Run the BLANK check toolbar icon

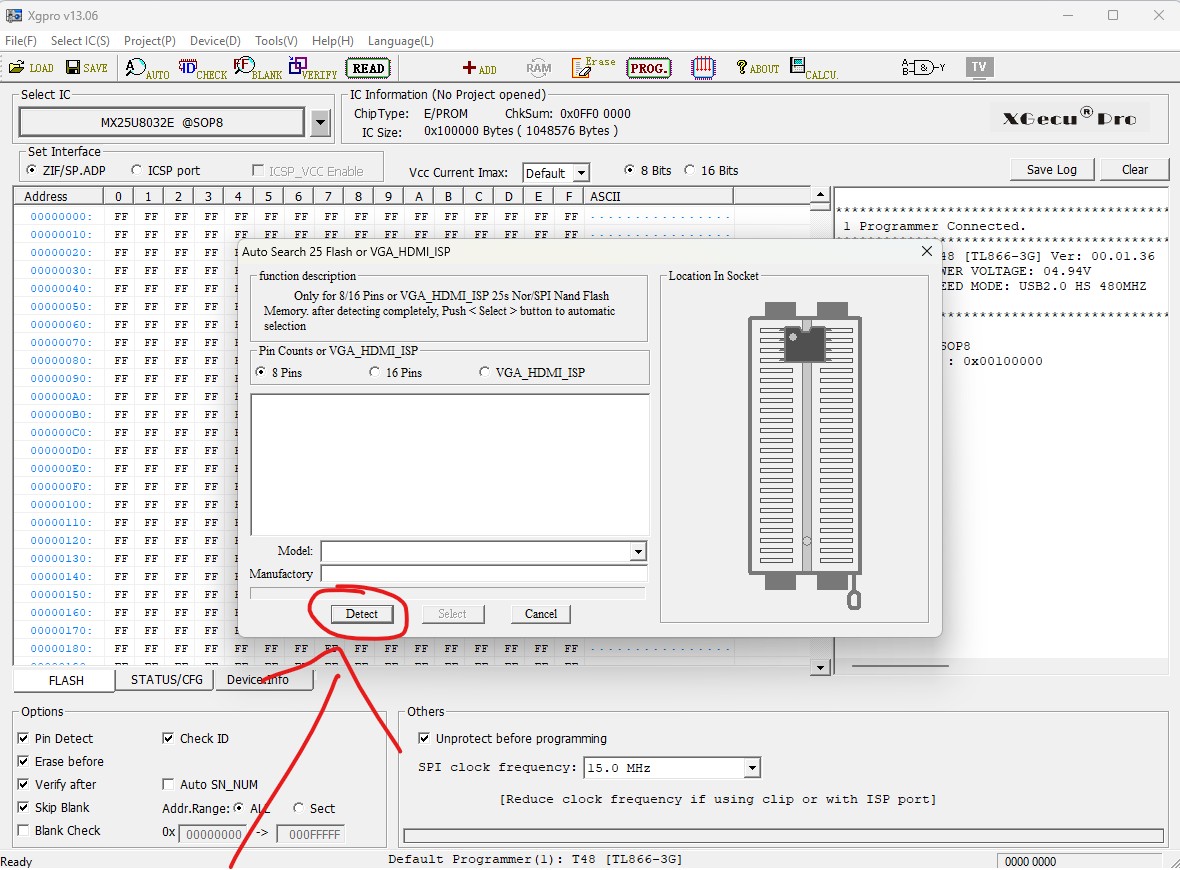257,68
